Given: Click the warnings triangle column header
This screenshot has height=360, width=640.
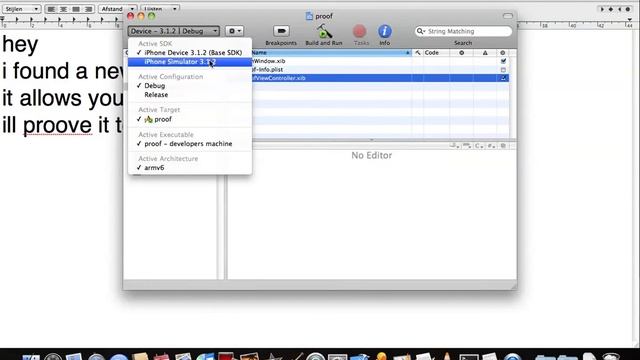Looking at the screenshot, I should [485, 53].
